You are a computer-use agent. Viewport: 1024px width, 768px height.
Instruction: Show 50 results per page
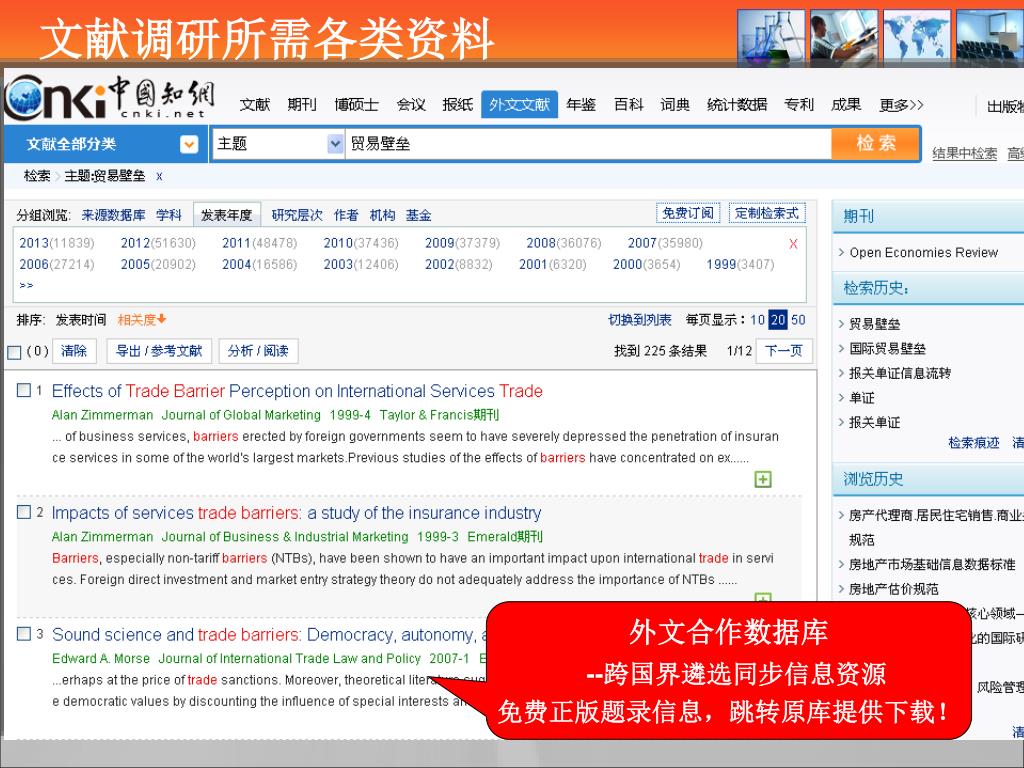pos(798,320)
